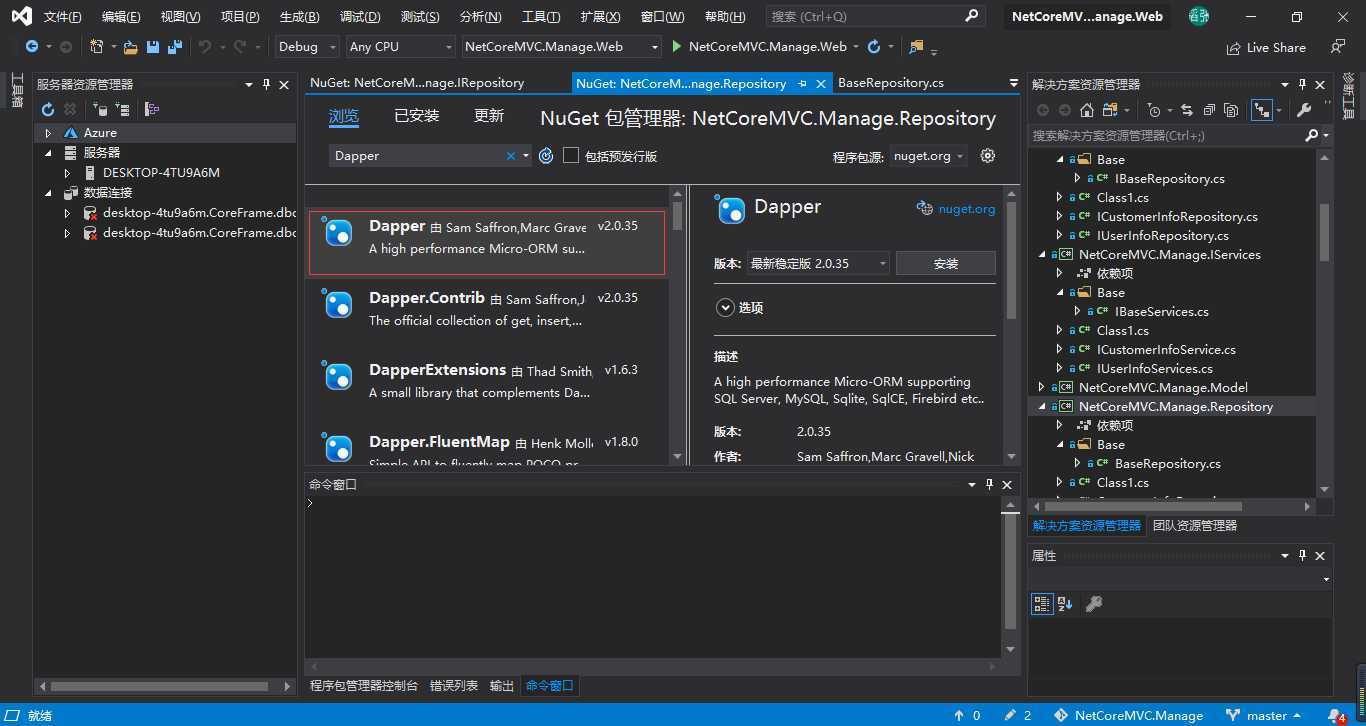
Task: Toggle the include prerelease checkbox
Action: [571, 155]
